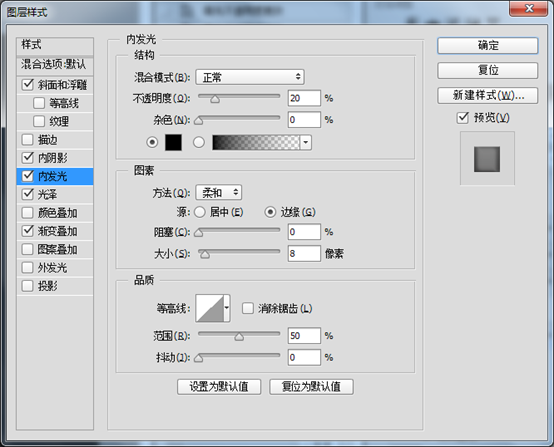The height and width of the screenshot is (447, 554).
Task: Enable the 图案叠加 checkbox
Action: click(x=28, y=249)
